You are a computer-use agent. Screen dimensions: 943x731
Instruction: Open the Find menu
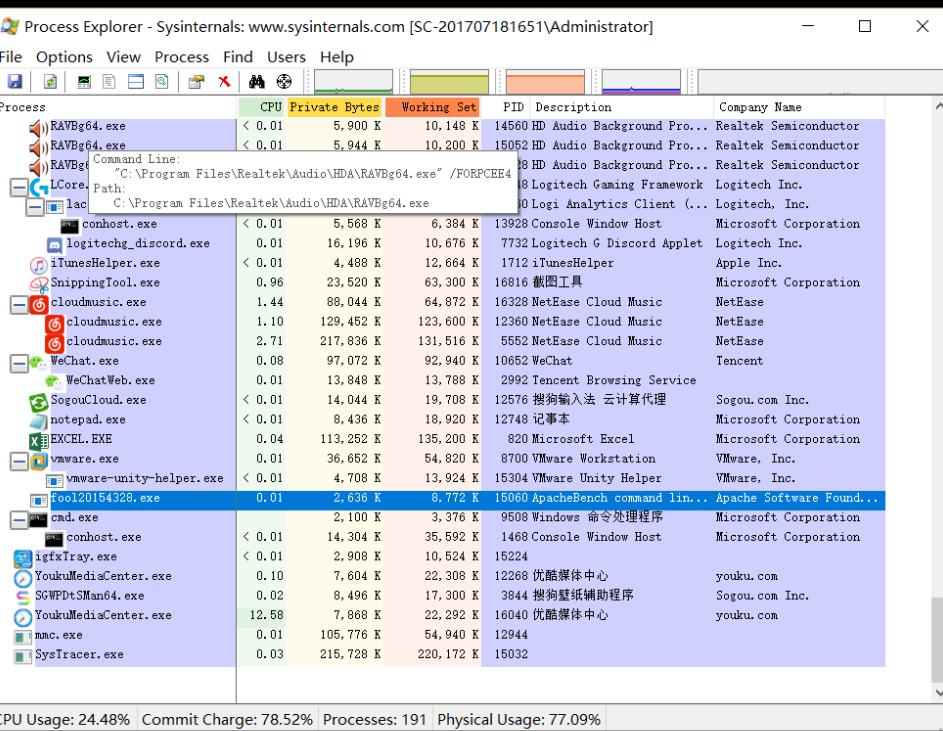click(x=238, y=57)
